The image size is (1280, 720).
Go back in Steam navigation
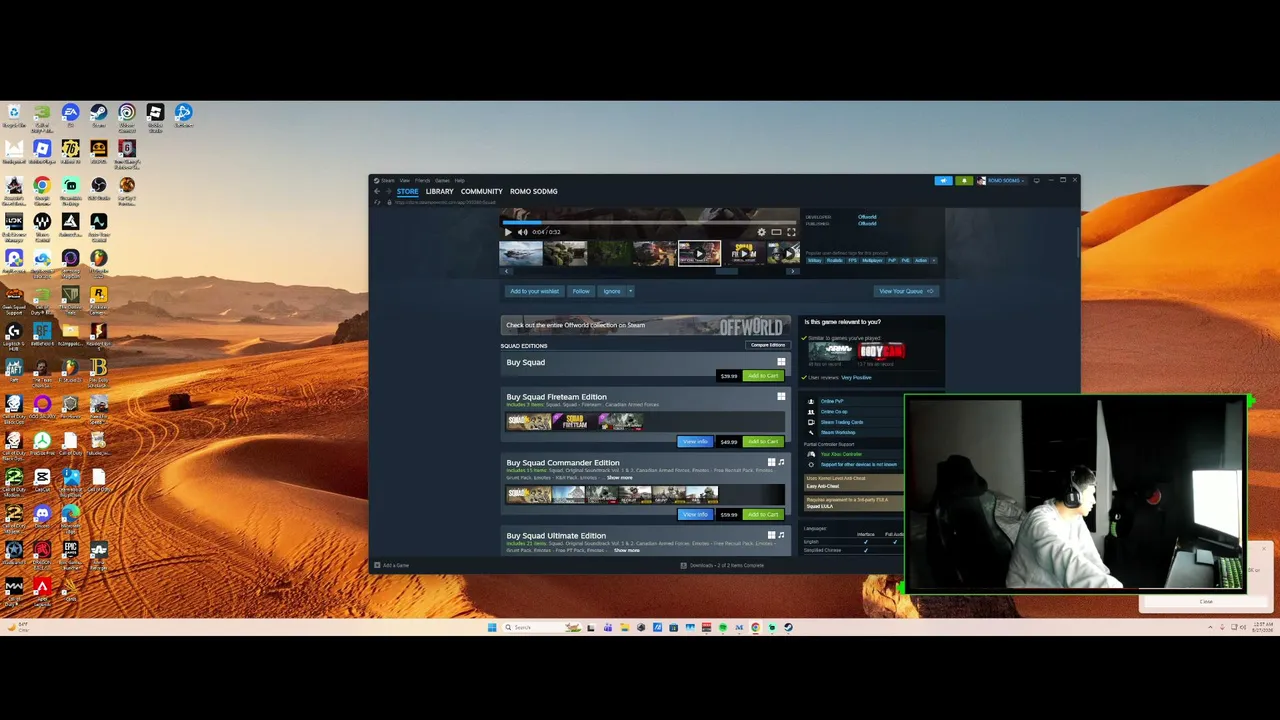click(x=377, y=191)
